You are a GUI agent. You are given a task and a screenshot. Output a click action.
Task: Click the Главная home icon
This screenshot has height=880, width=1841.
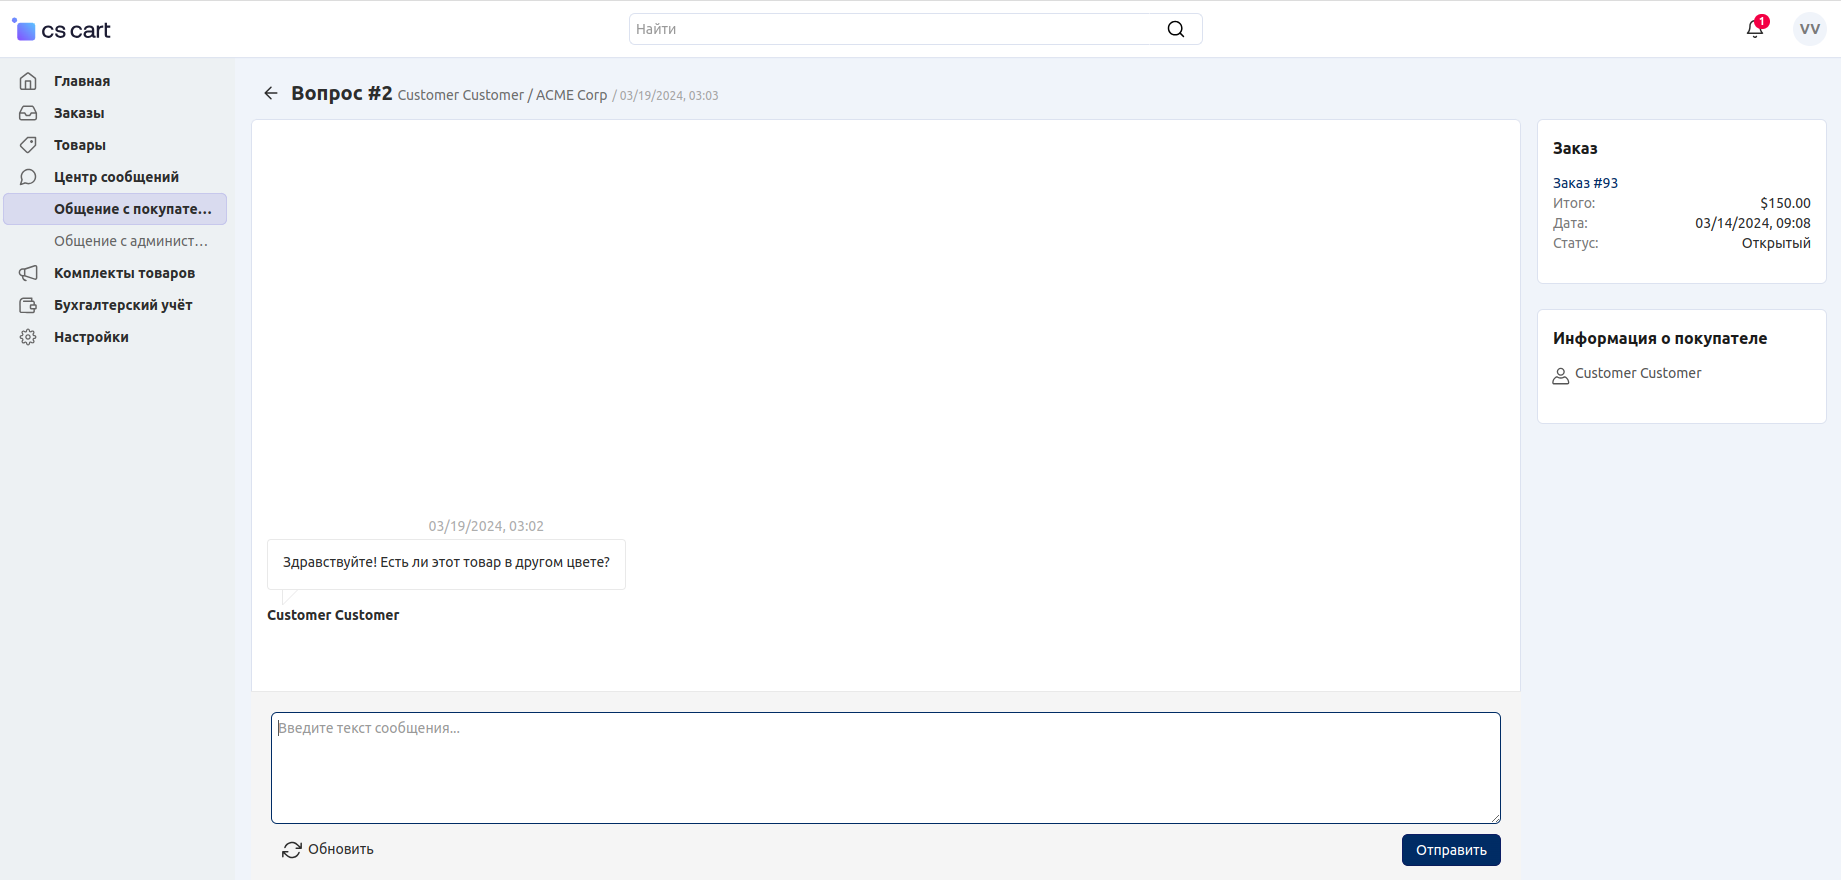point(28,81)
